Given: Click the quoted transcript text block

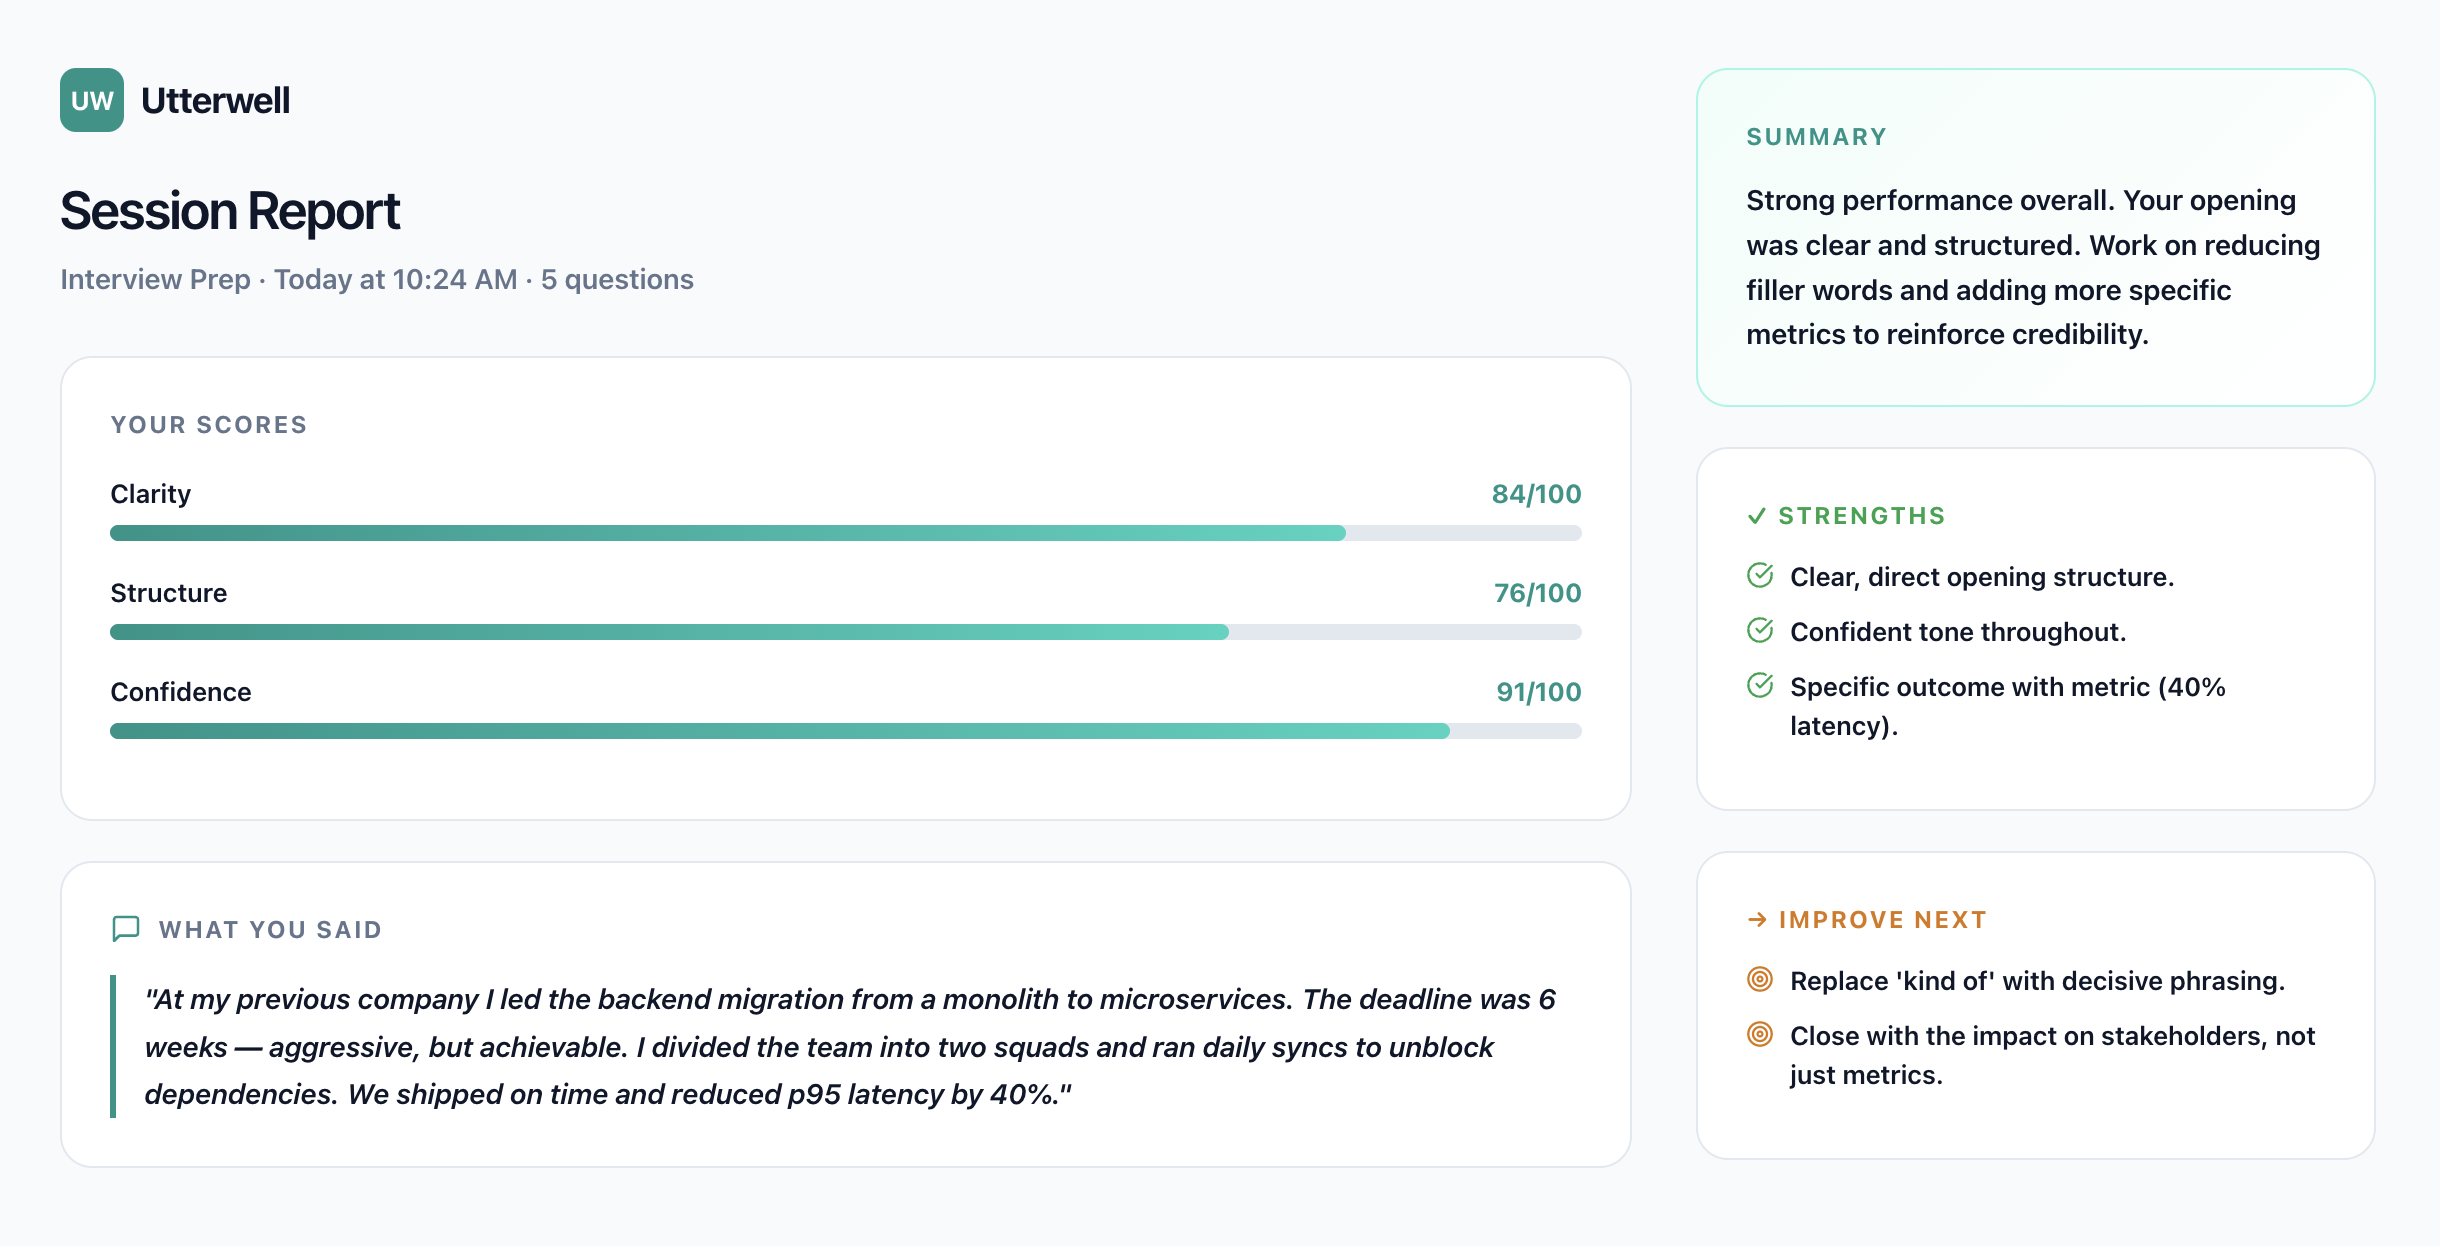Looking at the screenshot, I should tap(850, 1046).
